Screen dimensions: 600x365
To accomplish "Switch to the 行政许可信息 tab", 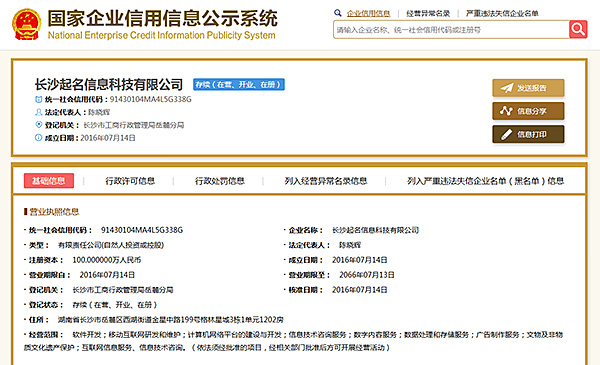I will [130, 181].
